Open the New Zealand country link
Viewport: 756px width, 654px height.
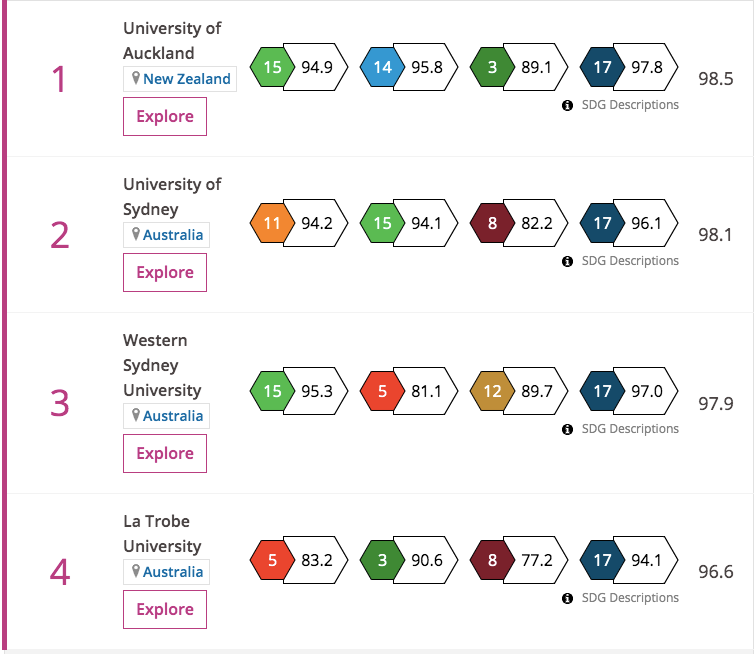click(187, 79)
